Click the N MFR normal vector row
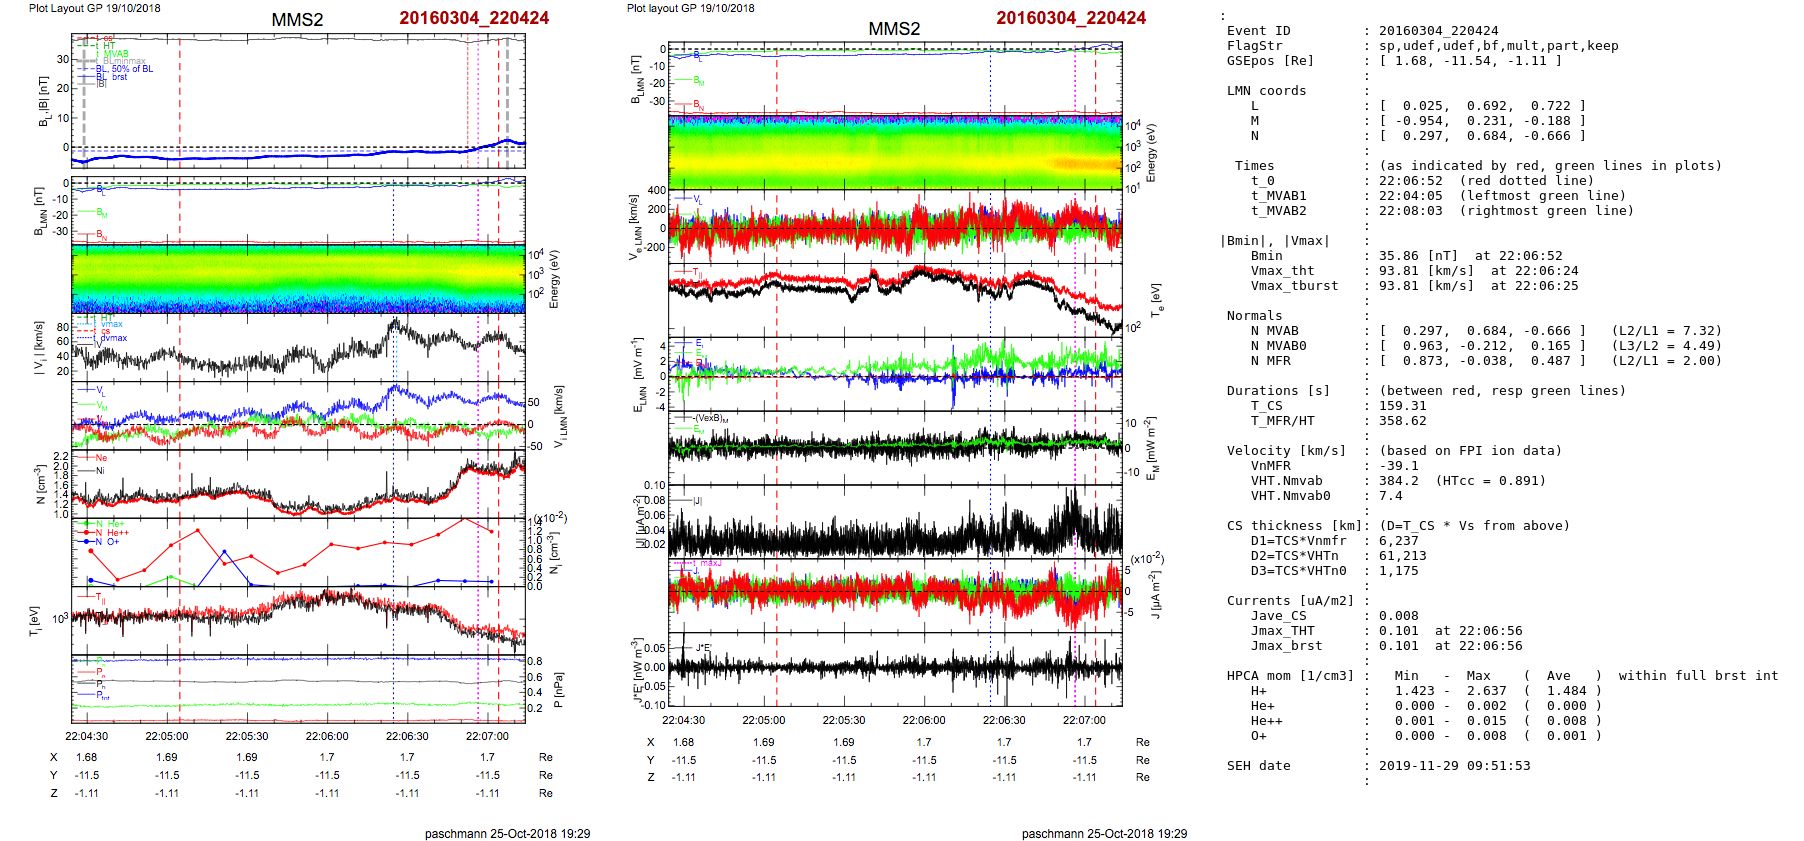 click(x=1482, y=361)
